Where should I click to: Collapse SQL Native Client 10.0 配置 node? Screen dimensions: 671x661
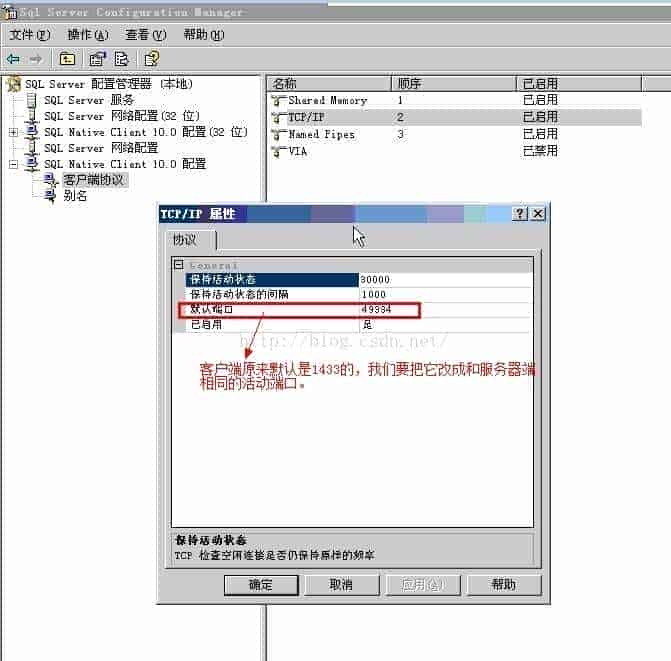13,164
